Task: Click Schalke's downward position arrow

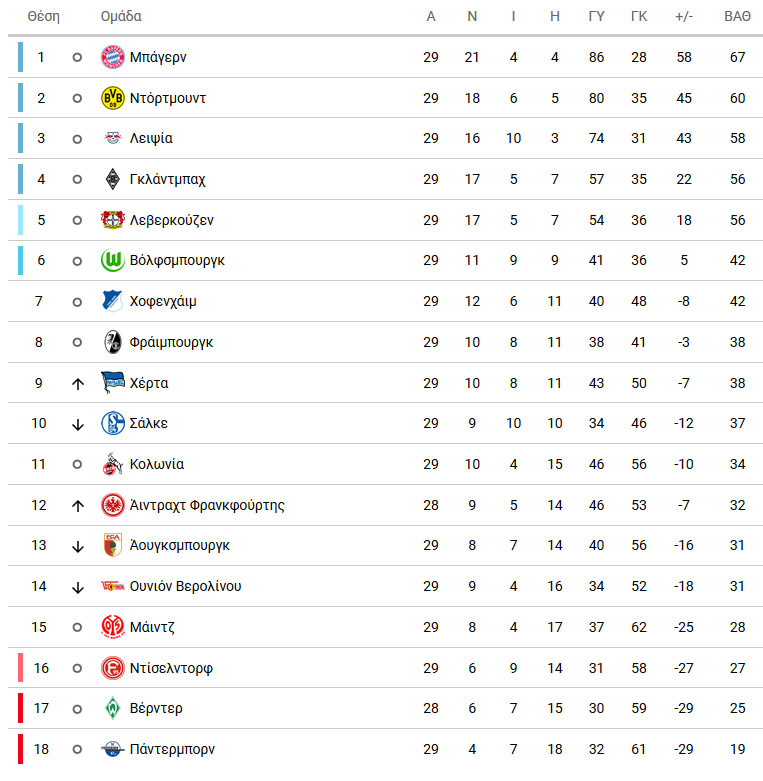Action: click(x=77, y=424)
